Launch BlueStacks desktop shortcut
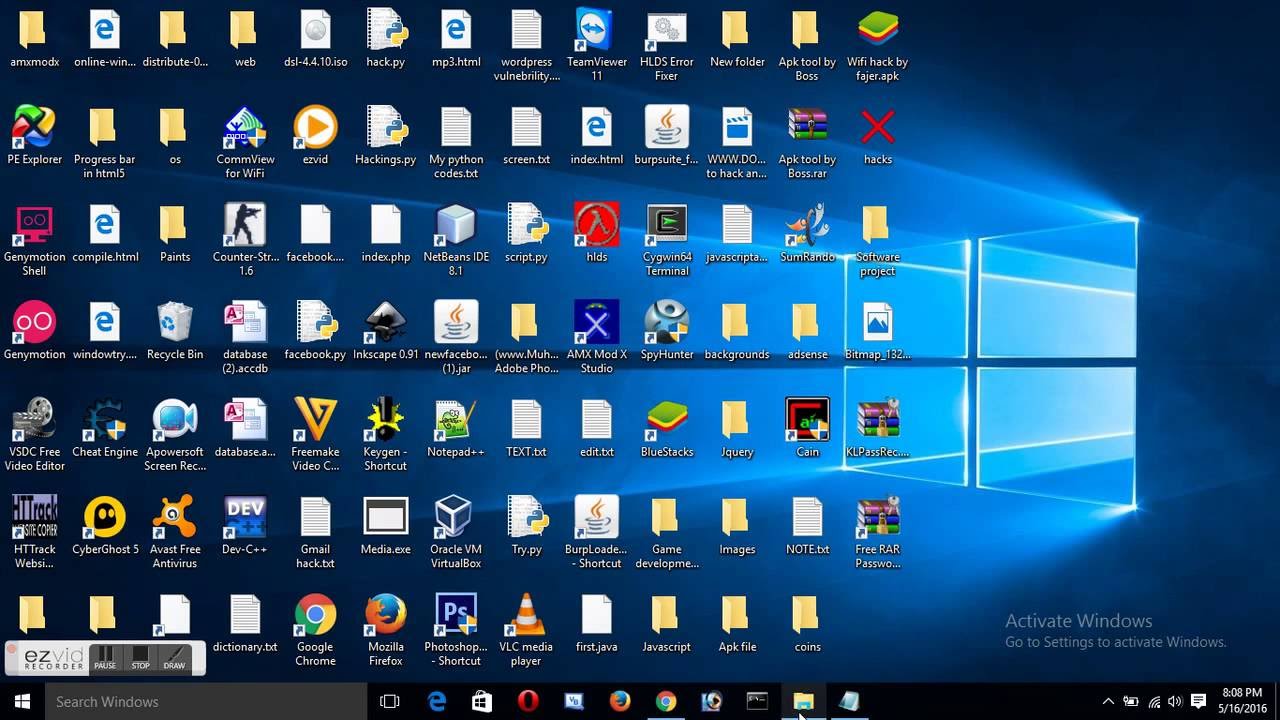 click(667, 428)
